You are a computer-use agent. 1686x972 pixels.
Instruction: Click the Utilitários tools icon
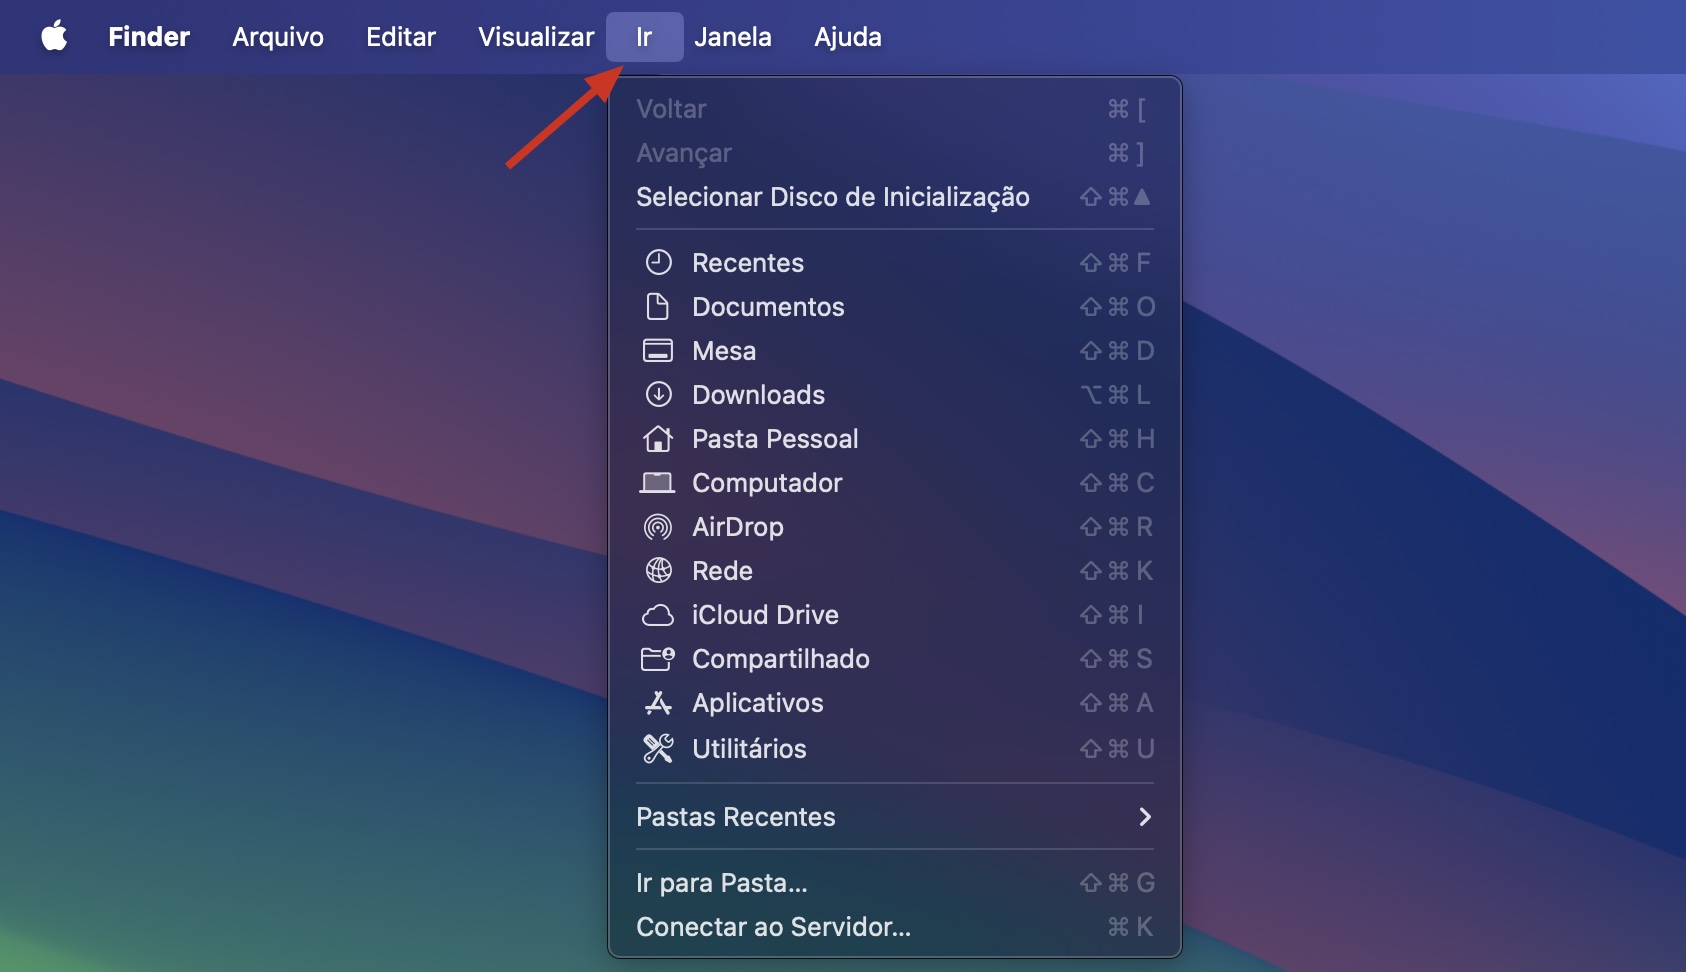[x=659, y=748]
